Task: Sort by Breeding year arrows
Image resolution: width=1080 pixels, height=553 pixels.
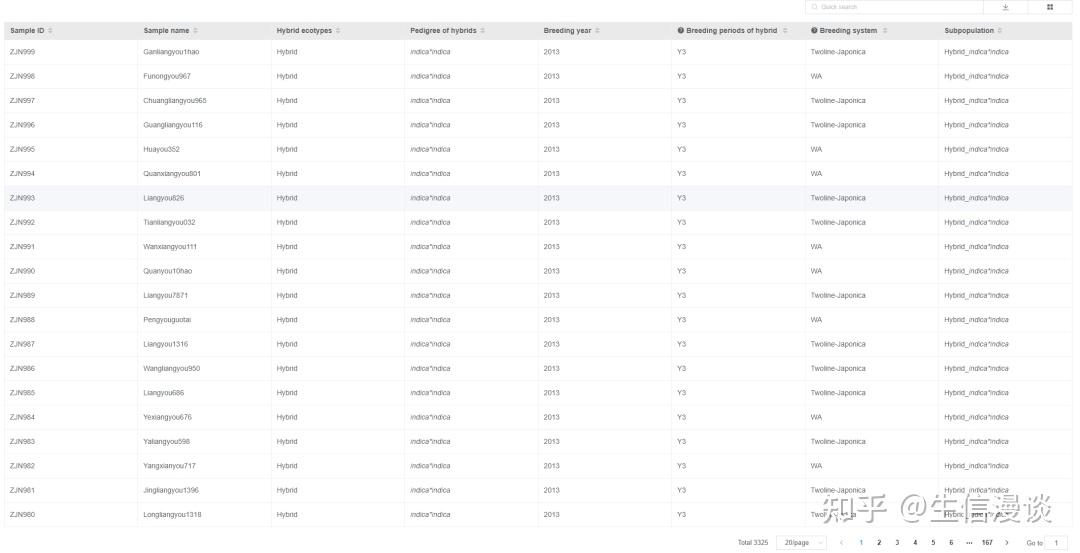Action: 597,31
